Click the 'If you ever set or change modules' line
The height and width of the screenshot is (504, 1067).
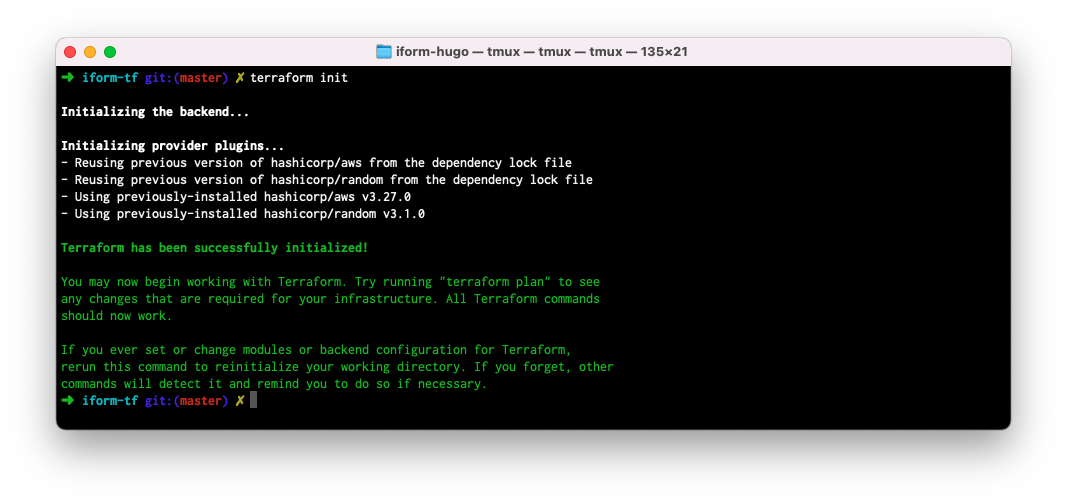[x=316, y=350]
